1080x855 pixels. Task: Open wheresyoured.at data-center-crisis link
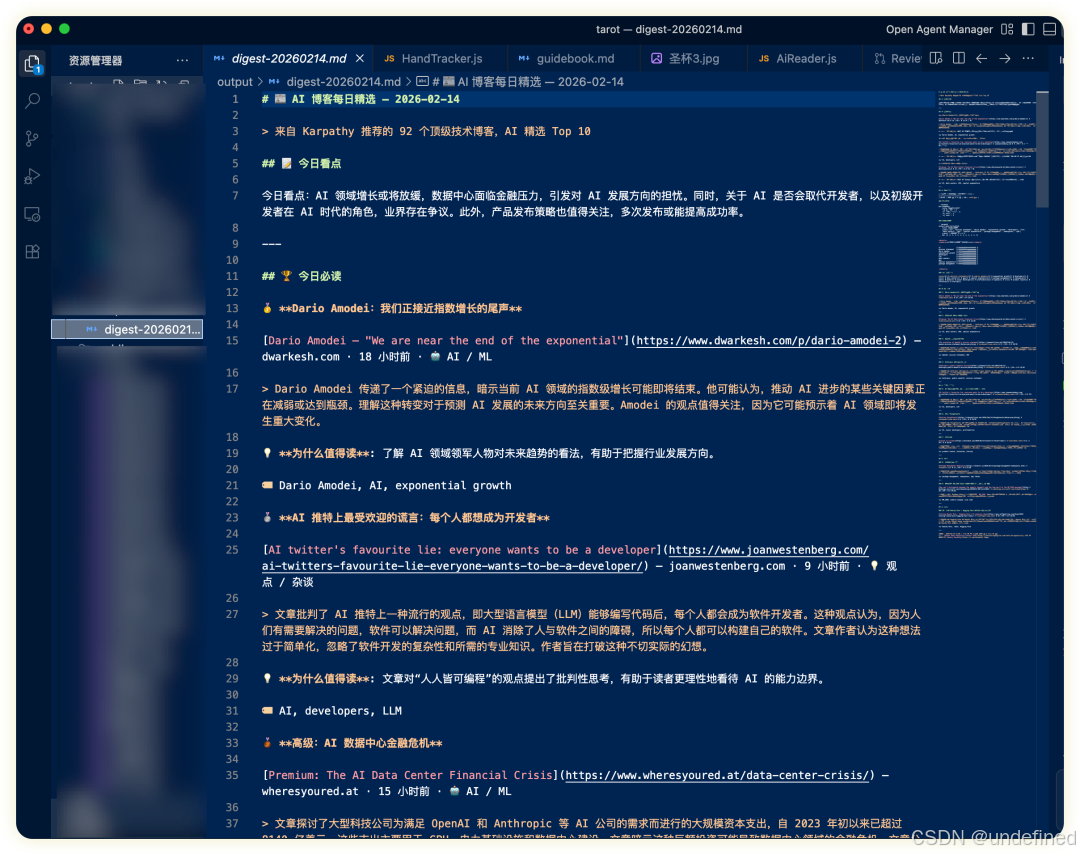[x=716, y=775]
